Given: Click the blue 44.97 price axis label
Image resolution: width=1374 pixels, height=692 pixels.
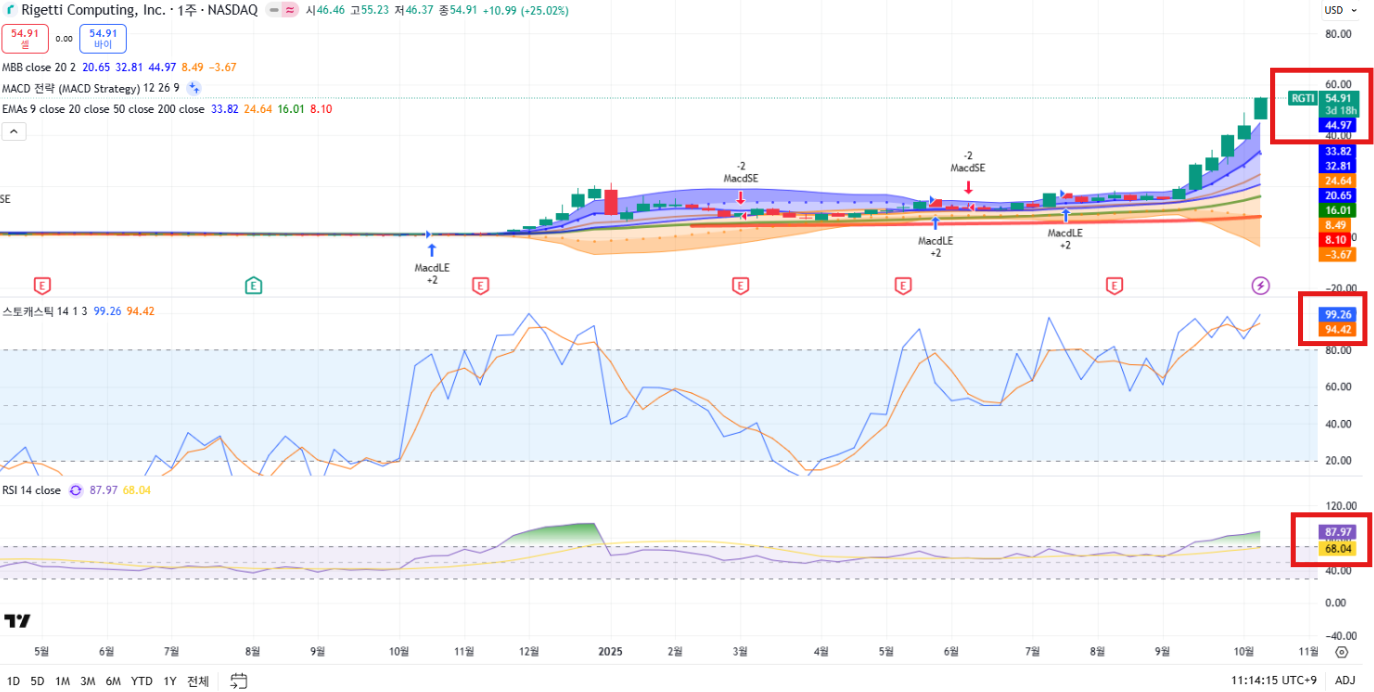Looking at the screenshot, I should point(1338,125).
